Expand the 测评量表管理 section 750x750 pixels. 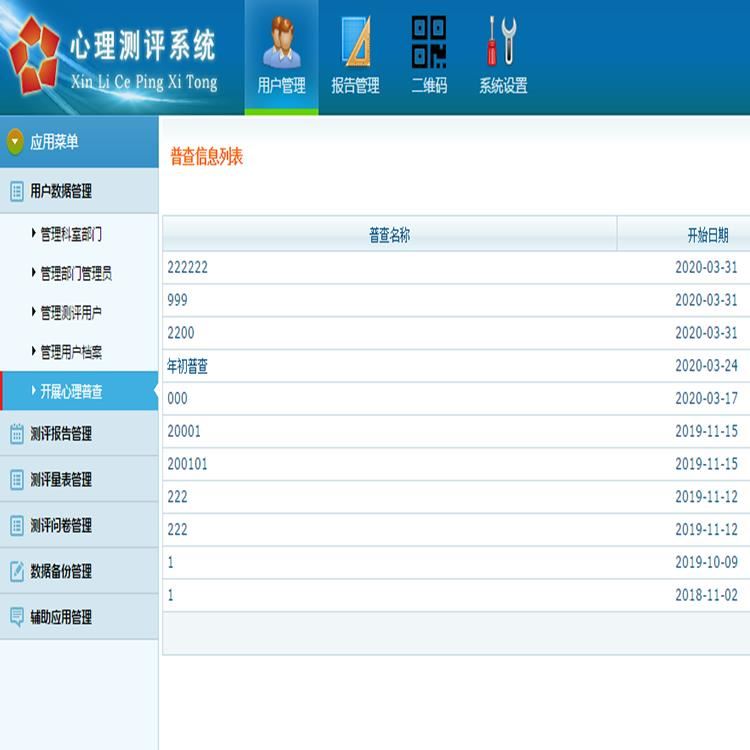click(x=79, y=480)
